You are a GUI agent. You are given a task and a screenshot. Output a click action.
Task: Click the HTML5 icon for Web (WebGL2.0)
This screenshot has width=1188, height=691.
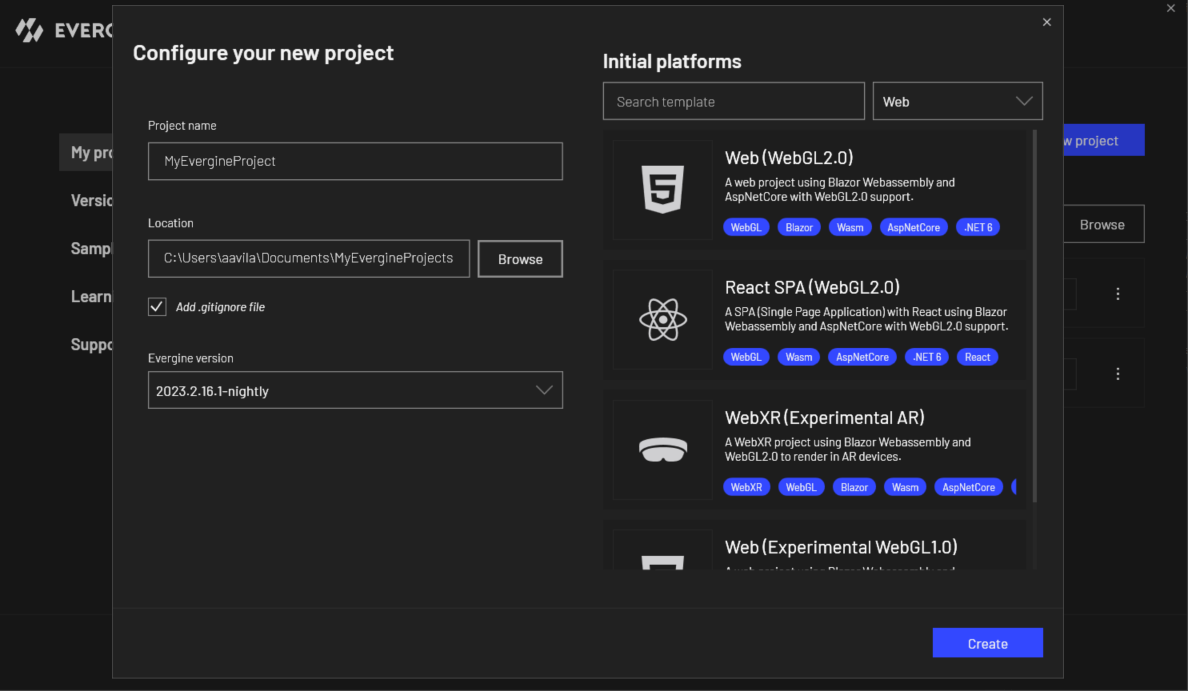click(x=663, y=189)
